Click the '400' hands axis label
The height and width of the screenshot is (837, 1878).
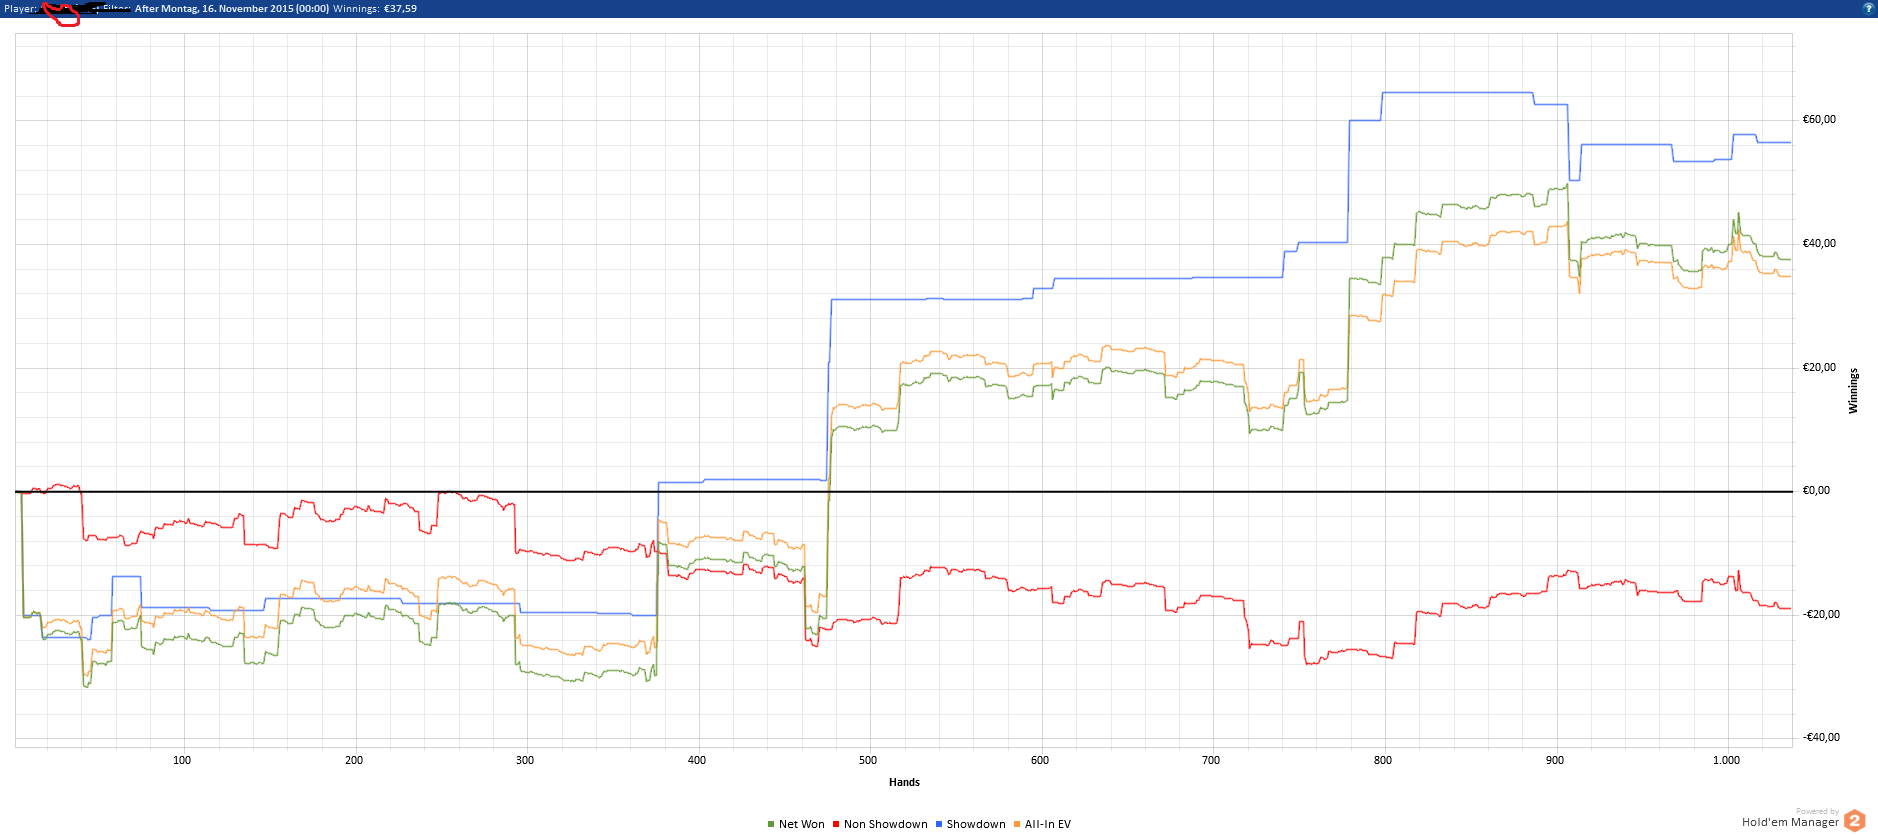click(697, 760)
